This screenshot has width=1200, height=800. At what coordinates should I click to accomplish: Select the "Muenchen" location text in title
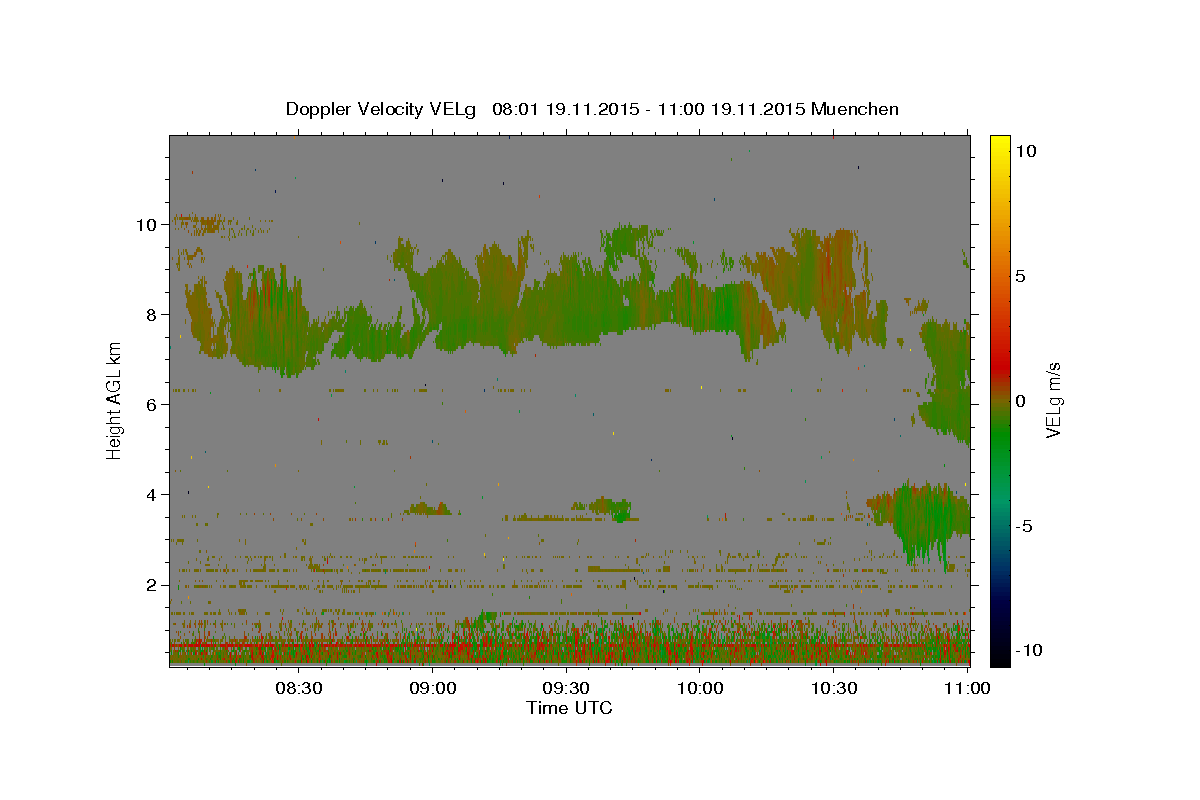pos(855,109)
